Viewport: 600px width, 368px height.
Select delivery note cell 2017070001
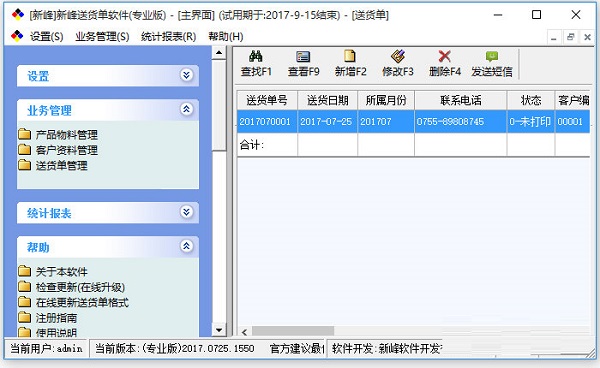[x=267, y=122]
